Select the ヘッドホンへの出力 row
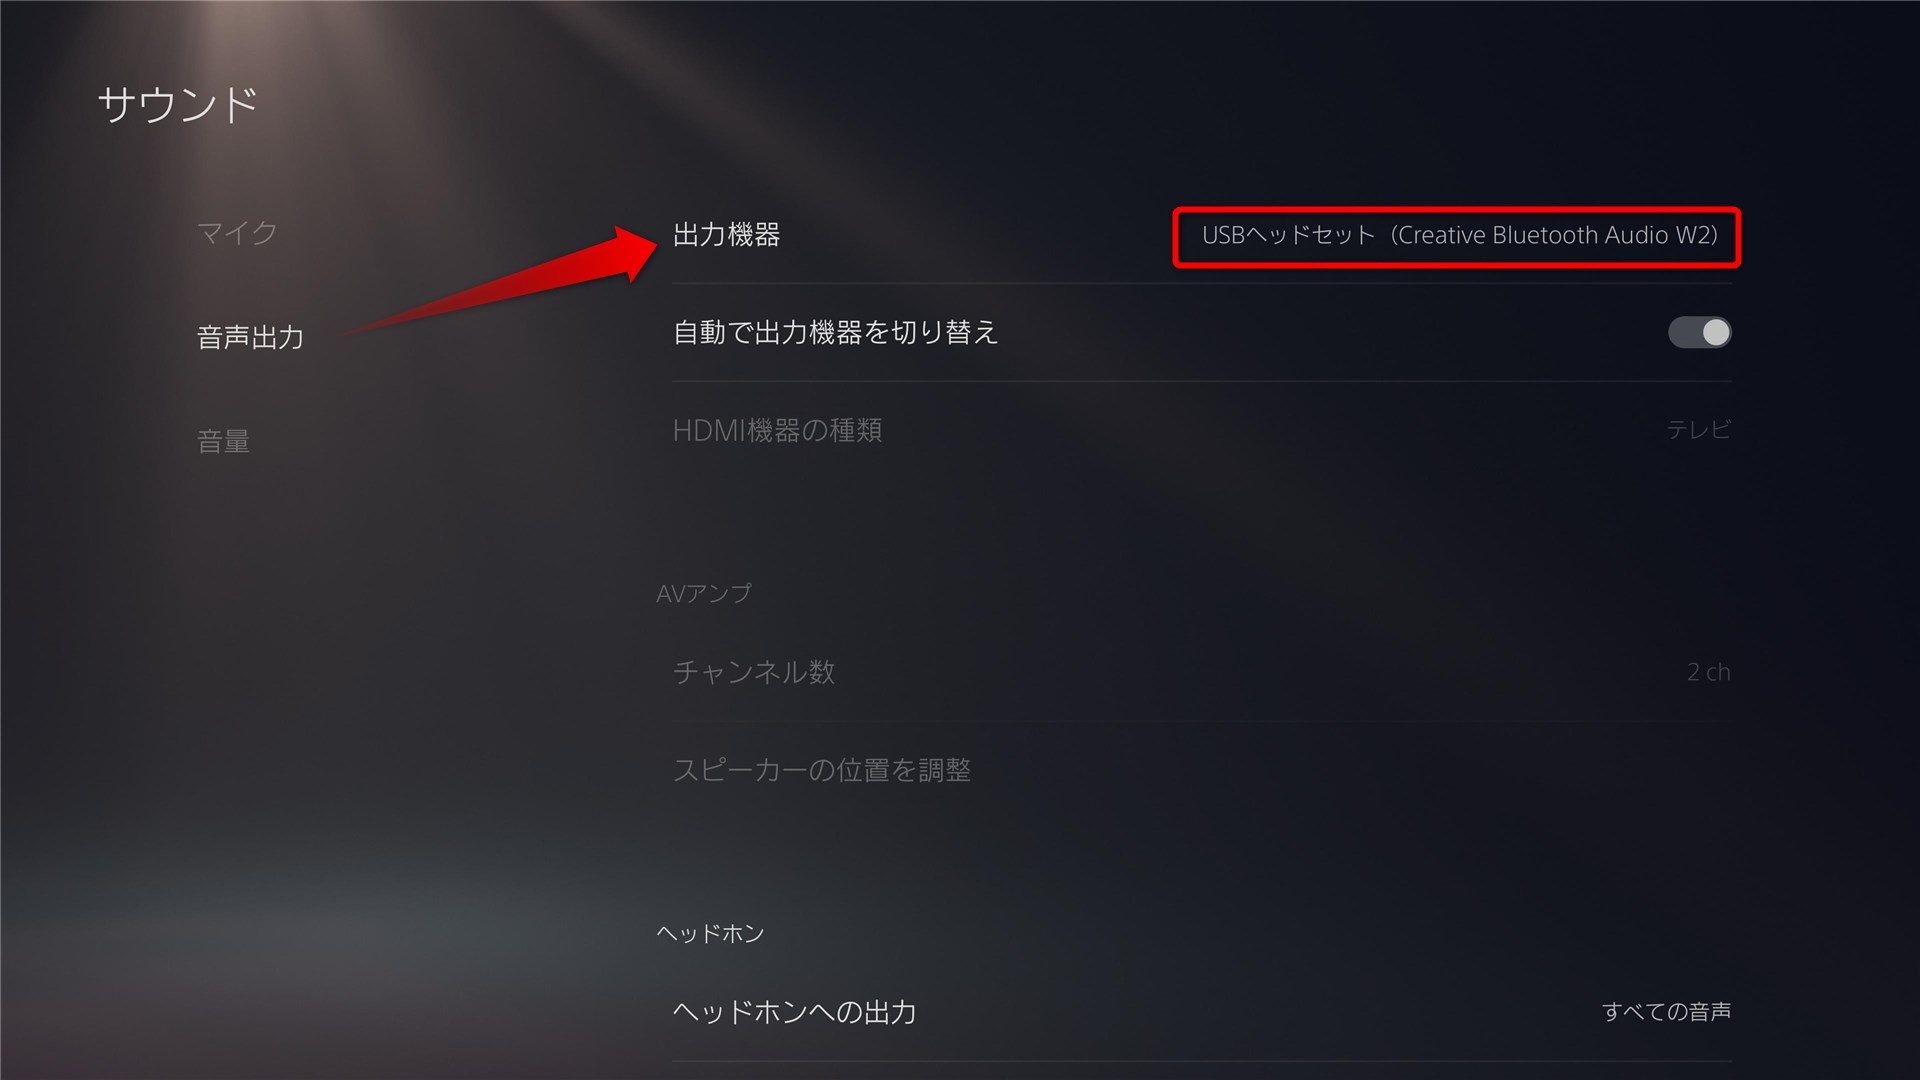The width and height of the screenshot is (1920, 1080). tap(1202, 1012)
